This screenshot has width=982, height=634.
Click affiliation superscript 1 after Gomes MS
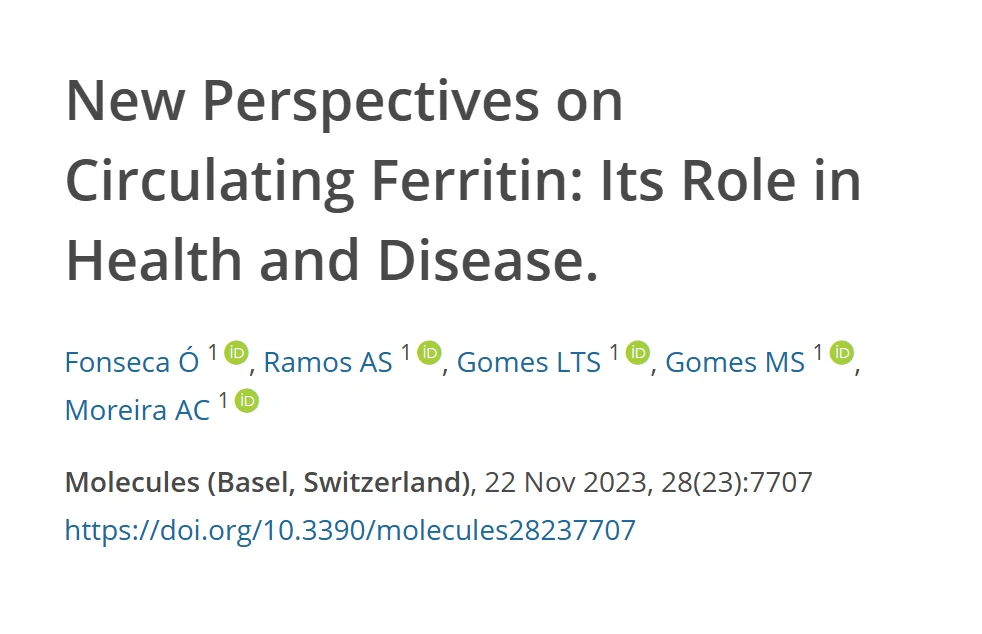818,353
